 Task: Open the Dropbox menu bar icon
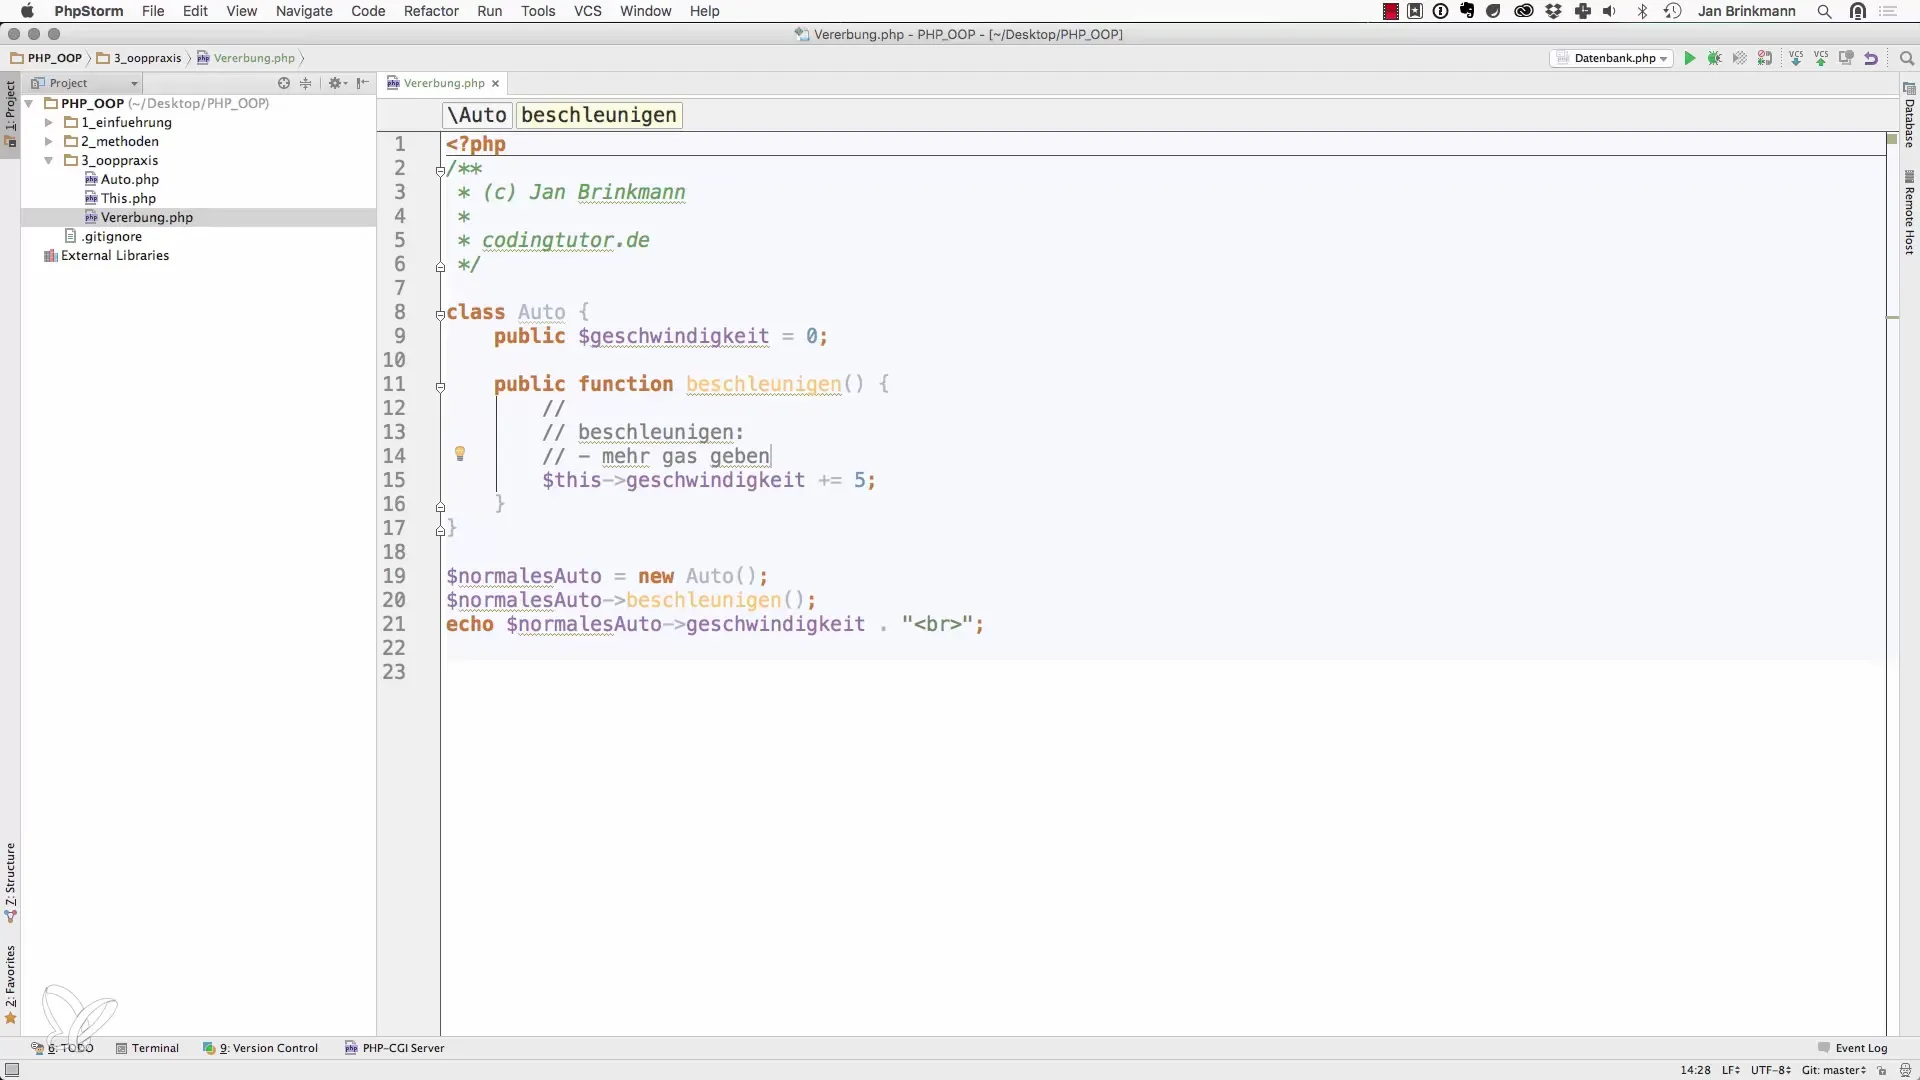pos(1553,11)
